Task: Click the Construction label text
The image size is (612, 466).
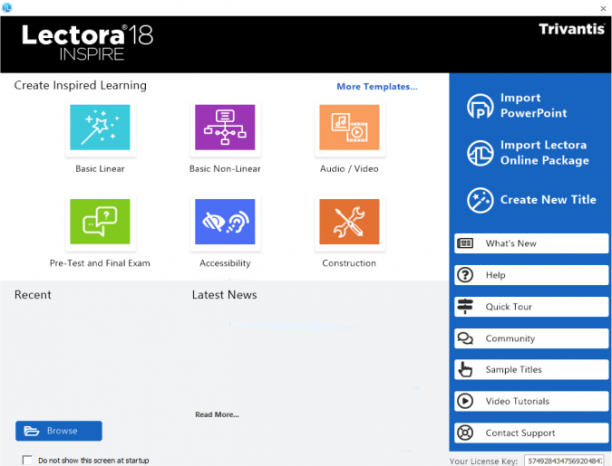Action: pos(349,263)
